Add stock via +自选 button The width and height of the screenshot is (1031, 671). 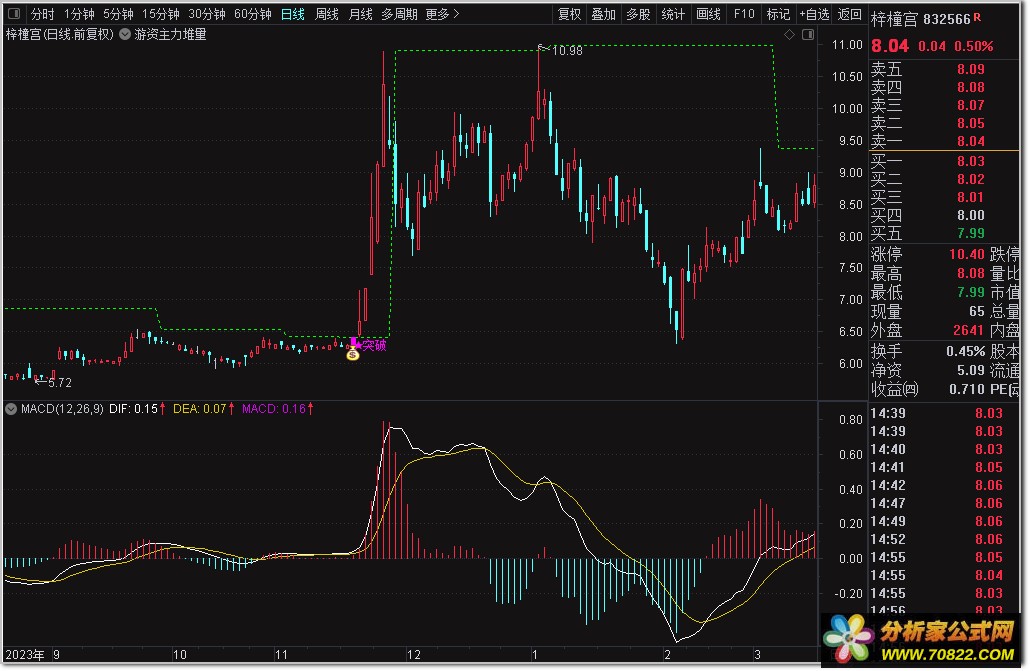(x=814, y=14)
